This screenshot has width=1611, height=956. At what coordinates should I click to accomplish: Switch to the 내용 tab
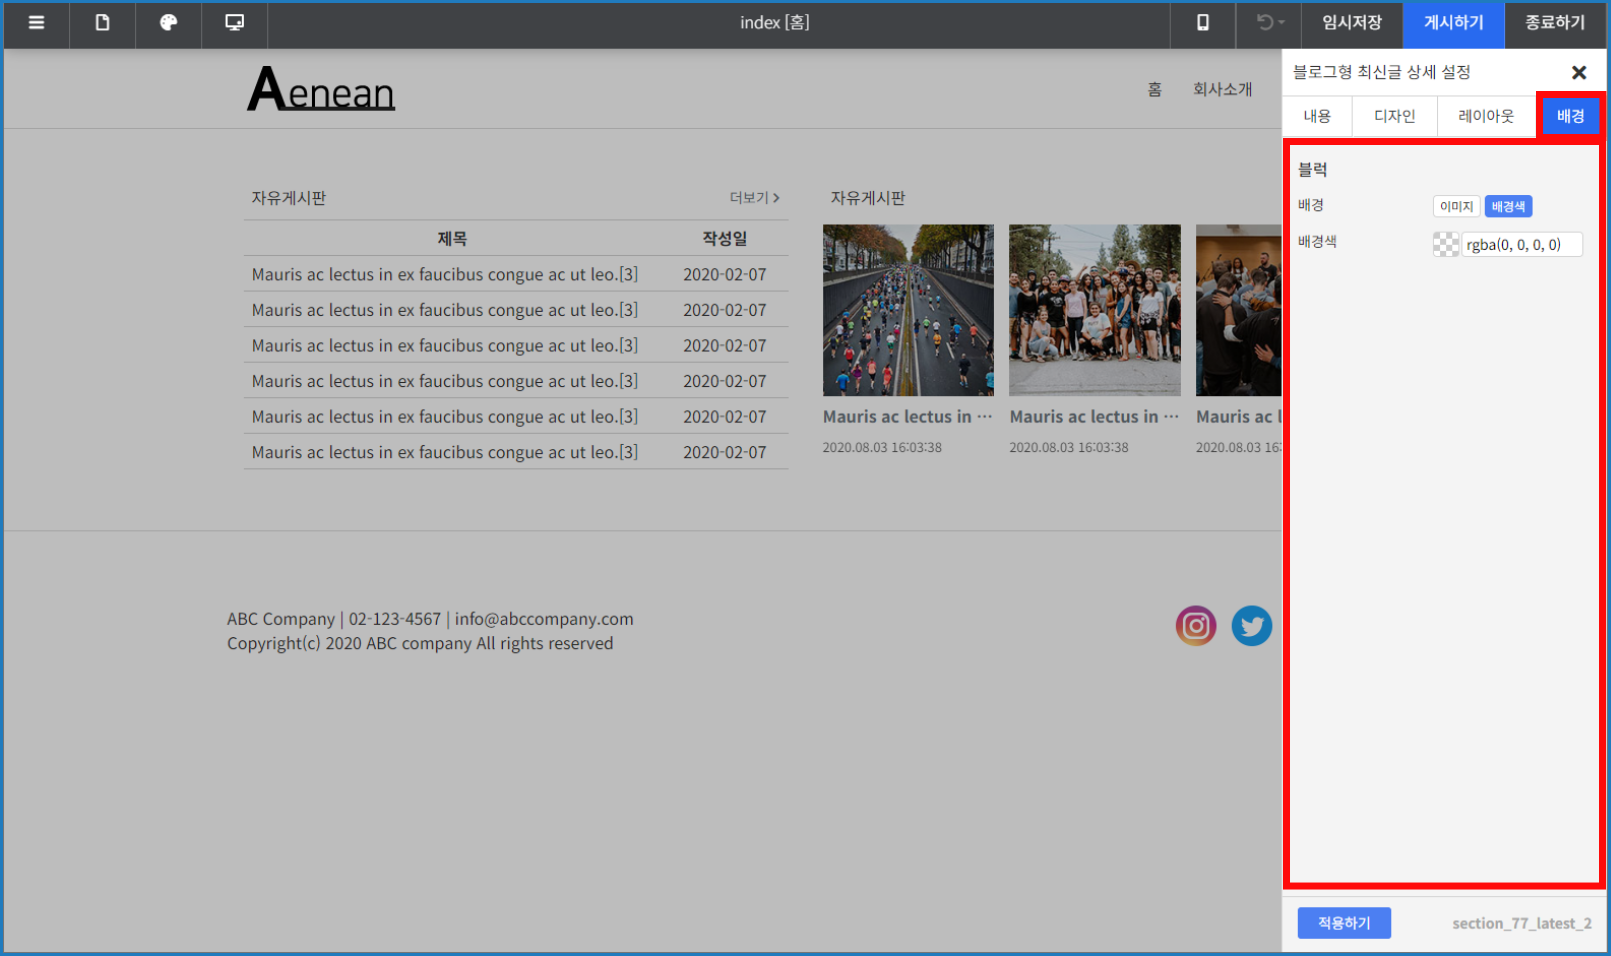[x=1316, y=116]
